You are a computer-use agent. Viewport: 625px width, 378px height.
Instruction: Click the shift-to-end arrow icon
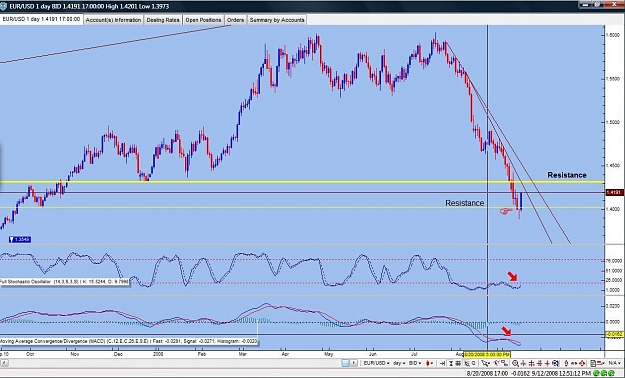pyautogui.click(x=442, y=363)
